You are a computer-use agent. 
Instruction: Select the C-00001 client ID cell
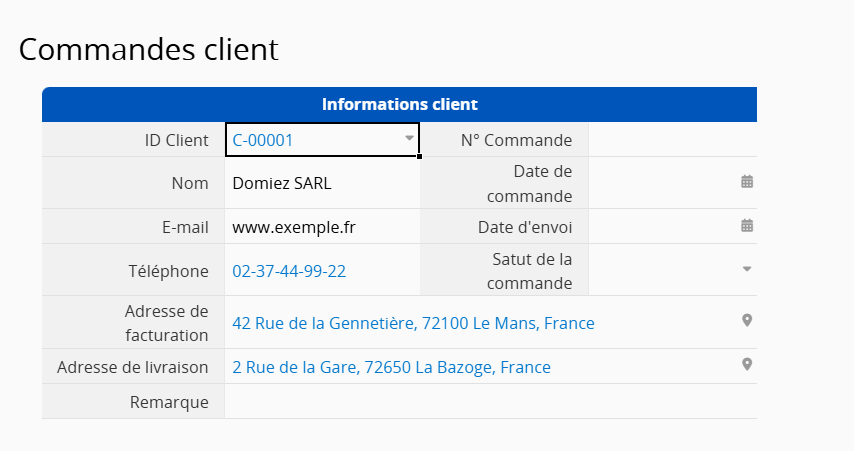point(300,140)
